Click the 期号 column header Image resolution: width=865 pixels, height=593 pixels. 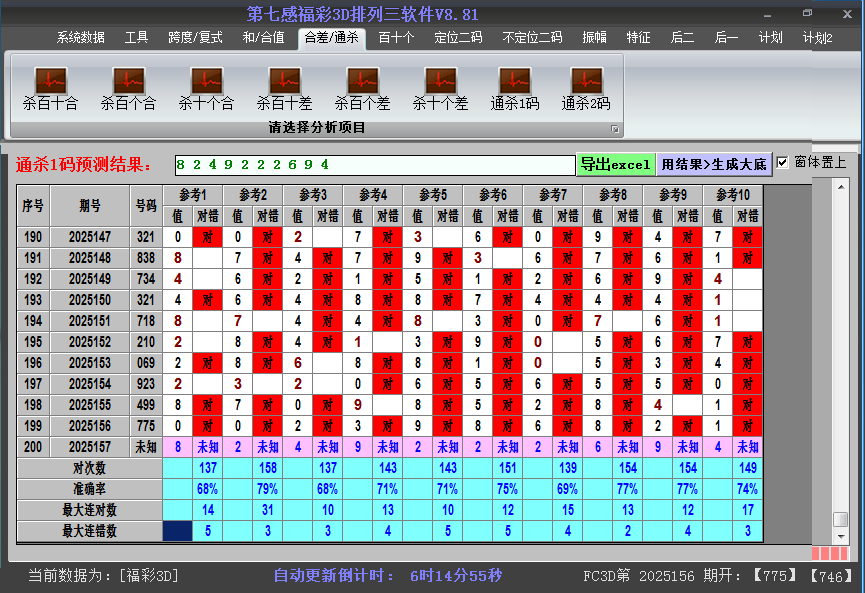click(90, 206)
